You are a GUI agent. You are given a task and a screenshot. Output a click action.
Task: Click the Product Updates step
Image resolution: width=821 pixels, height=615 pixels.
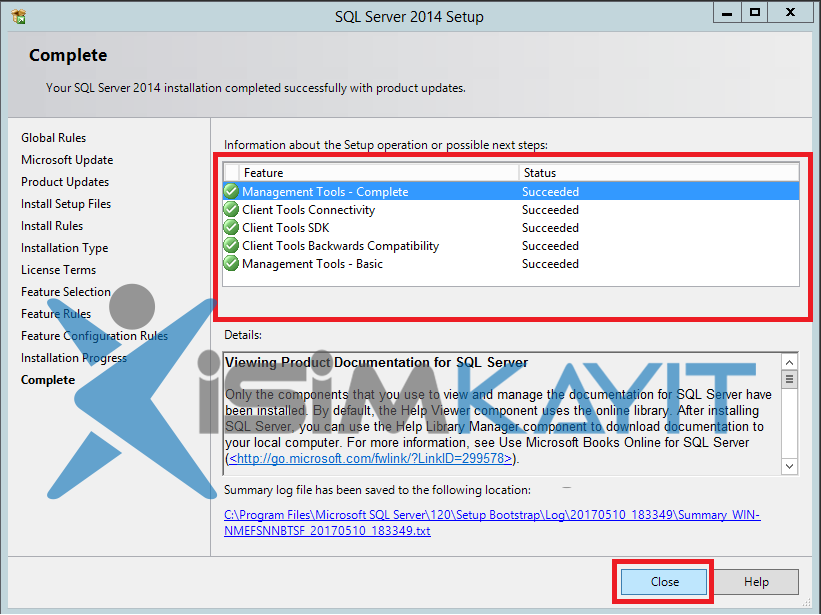65,182
